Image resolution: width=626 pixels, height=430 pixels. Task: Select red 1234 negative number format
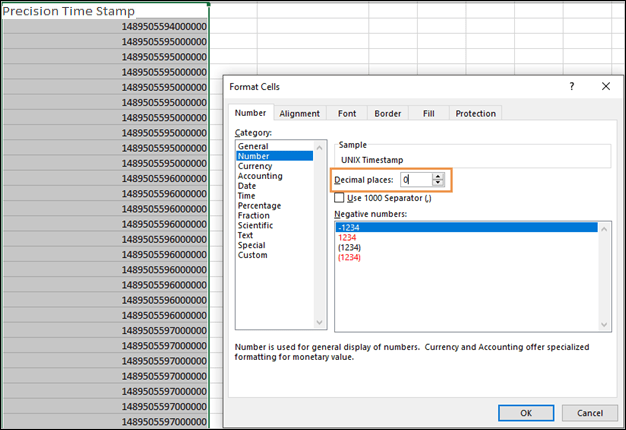pos(466,237)
